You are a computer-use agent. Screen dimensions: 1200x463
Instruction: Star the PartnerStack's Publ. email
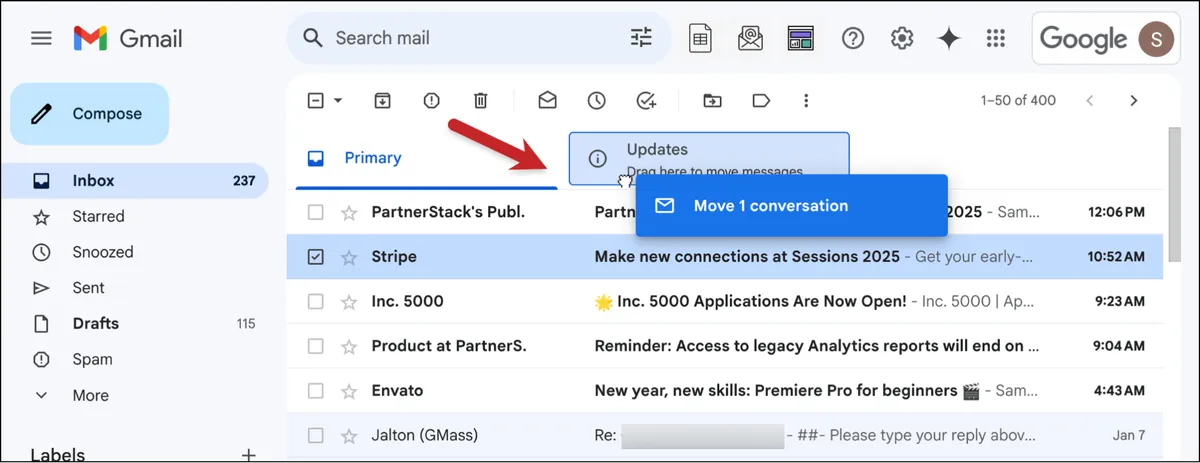pyautogui.click(x=349, y=212)
